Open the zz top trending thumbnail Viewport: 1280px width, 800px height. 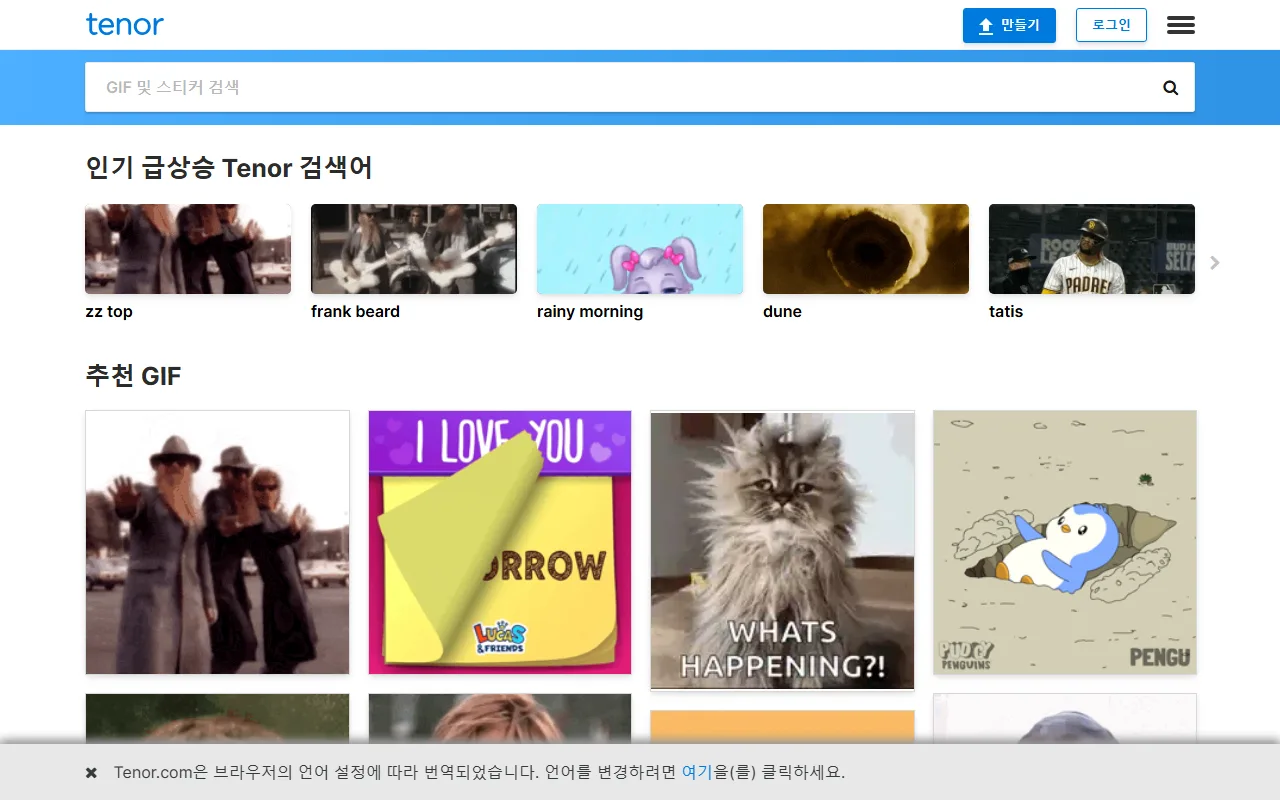(x=188, y=249)
